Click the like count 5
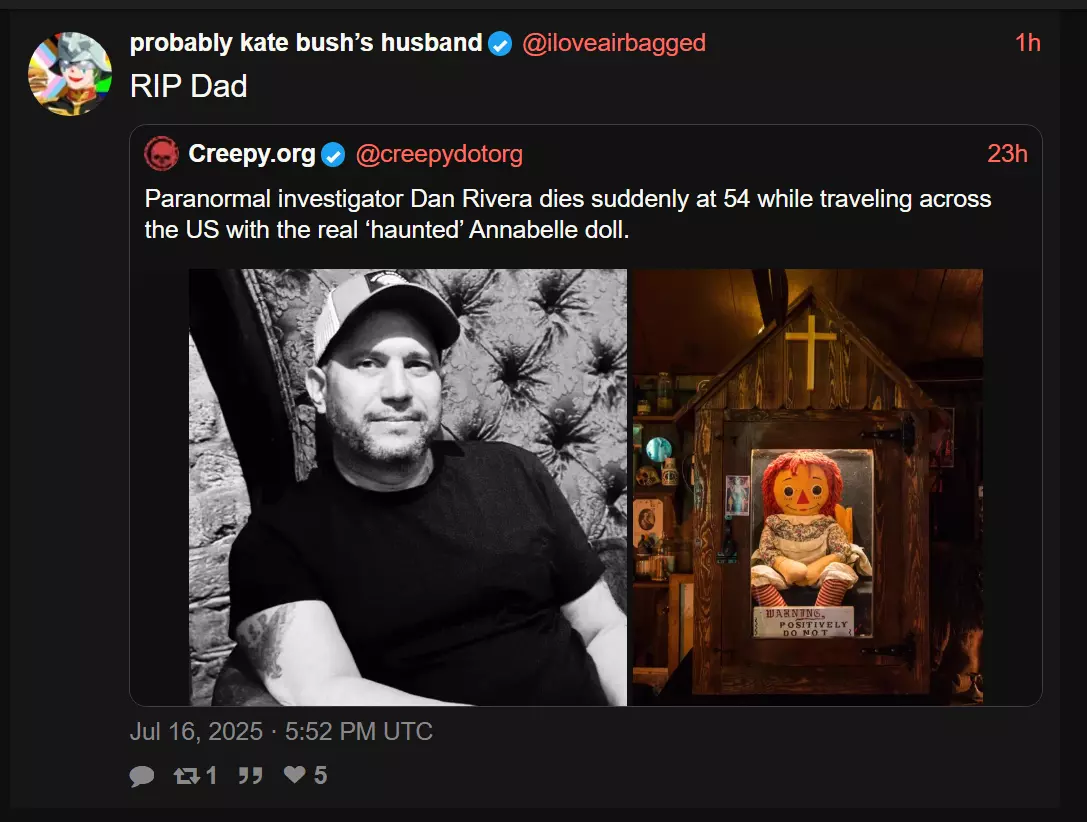The height and width of the screenshot is (822, 1087). 320,776
